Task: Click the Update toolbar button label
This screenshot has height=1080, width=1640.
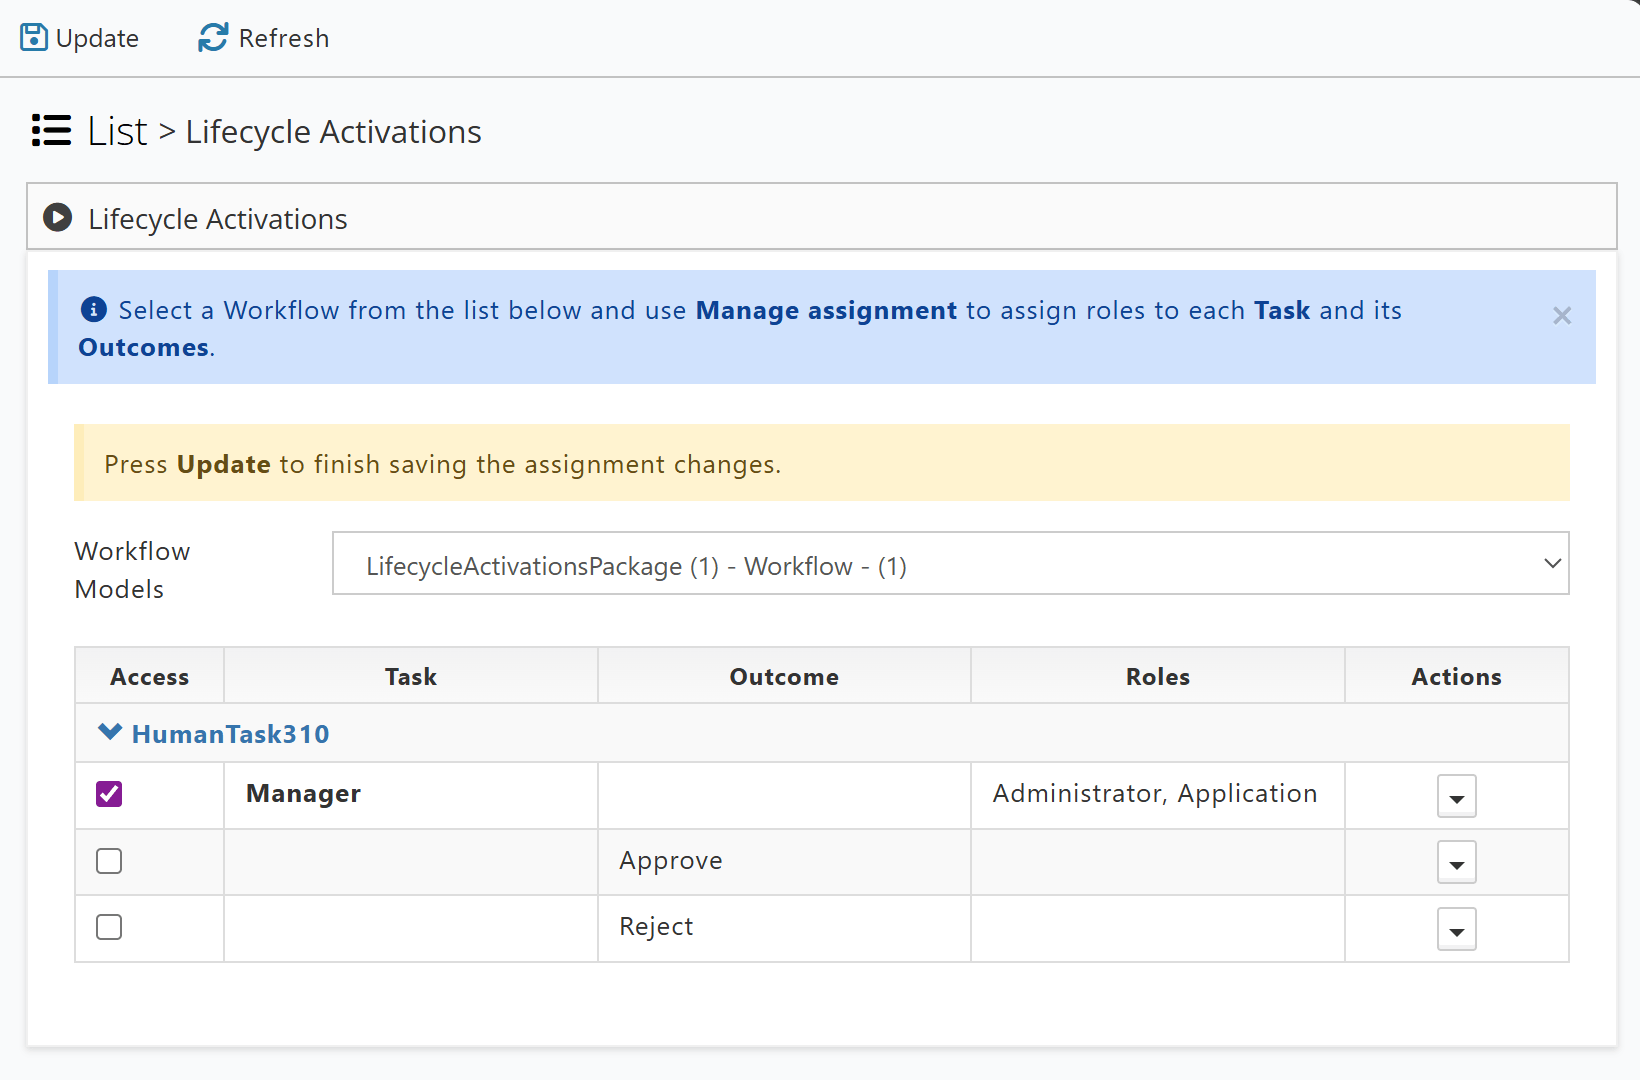Action: 97,39
